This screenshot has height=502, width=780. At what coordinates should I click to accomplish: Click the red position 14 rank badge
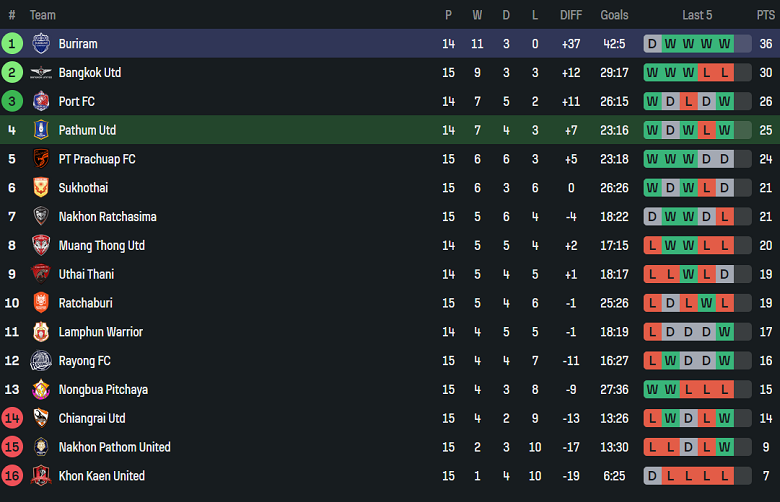(x=12, y=418)
